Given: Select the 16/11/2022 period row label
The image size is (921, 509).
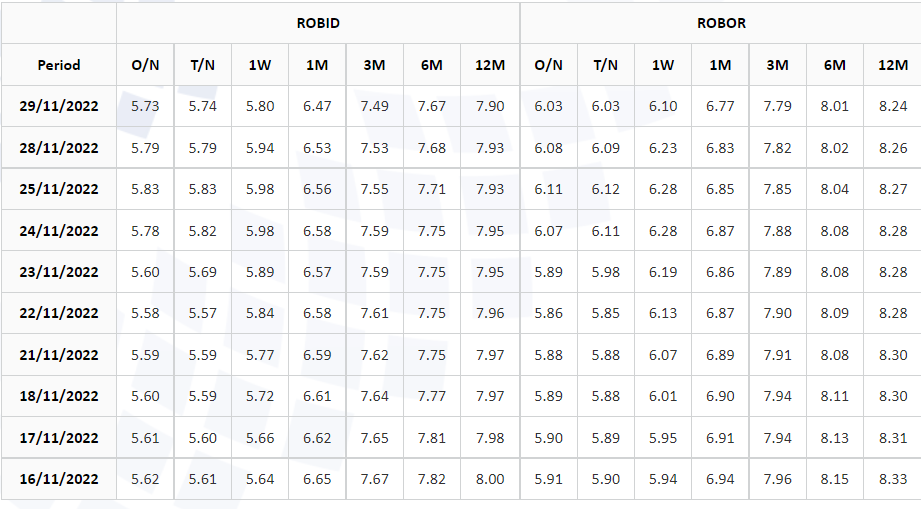Looking at the screenshot, I should [x=59, y=479].
